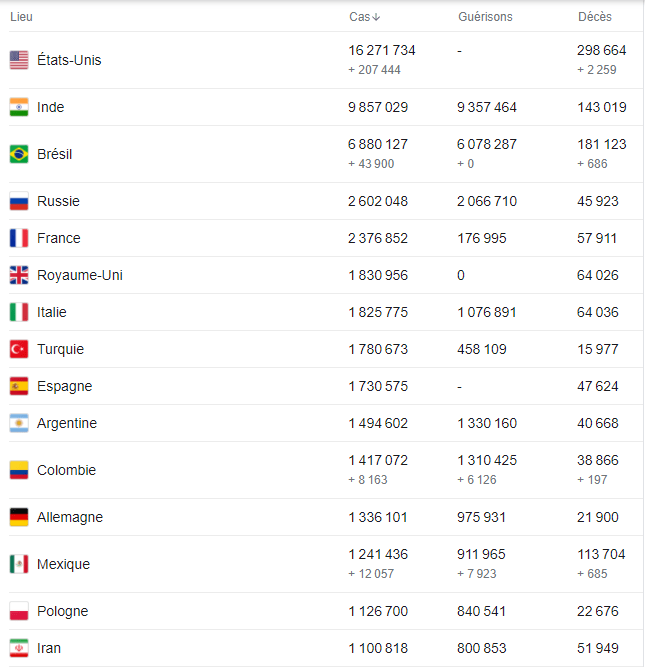645x667 pixels.
Task: Sort table by Décès column
Action: tap(594, 17)
